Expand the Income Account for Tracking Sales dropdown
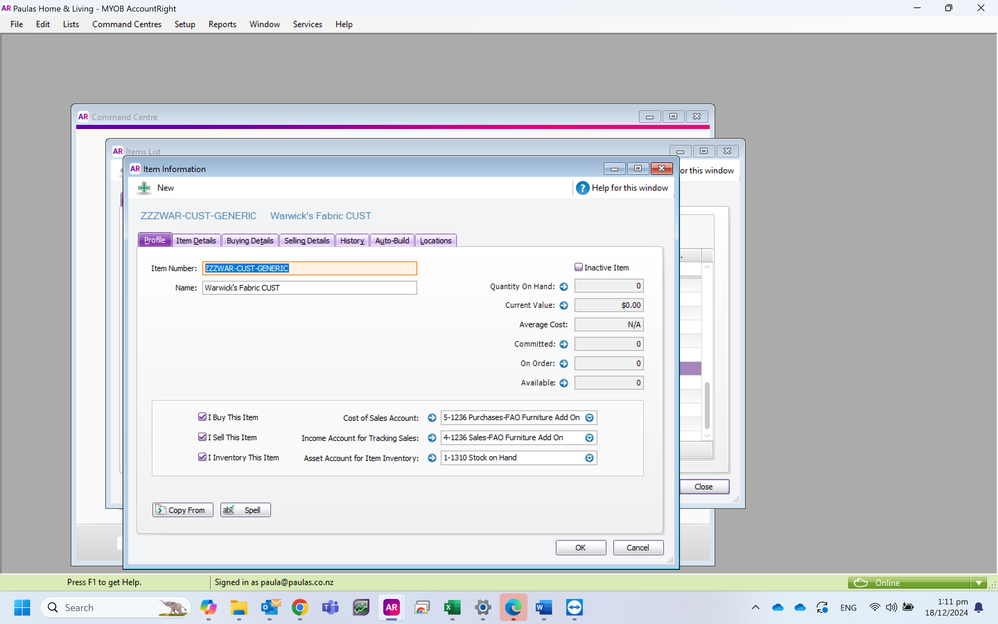Viewport: 998px width, 624px height. point(590,438)
